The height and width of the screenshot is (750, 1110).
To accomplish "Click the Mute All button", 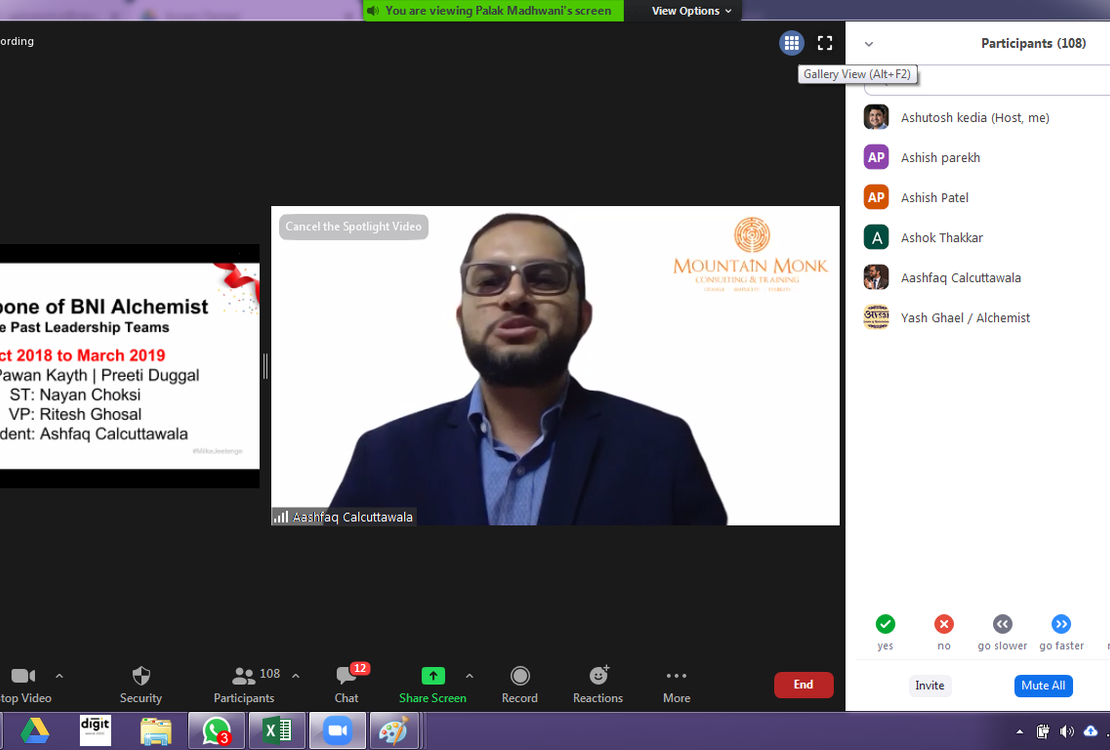I will [x=1043, y=685].
